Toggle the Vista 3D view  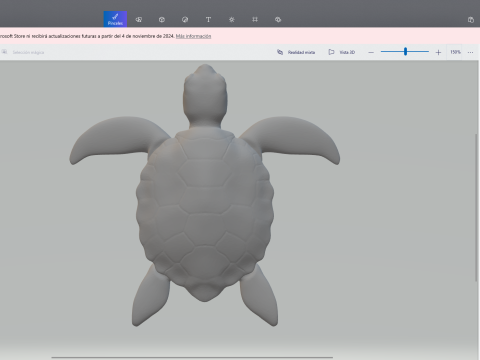342,52
